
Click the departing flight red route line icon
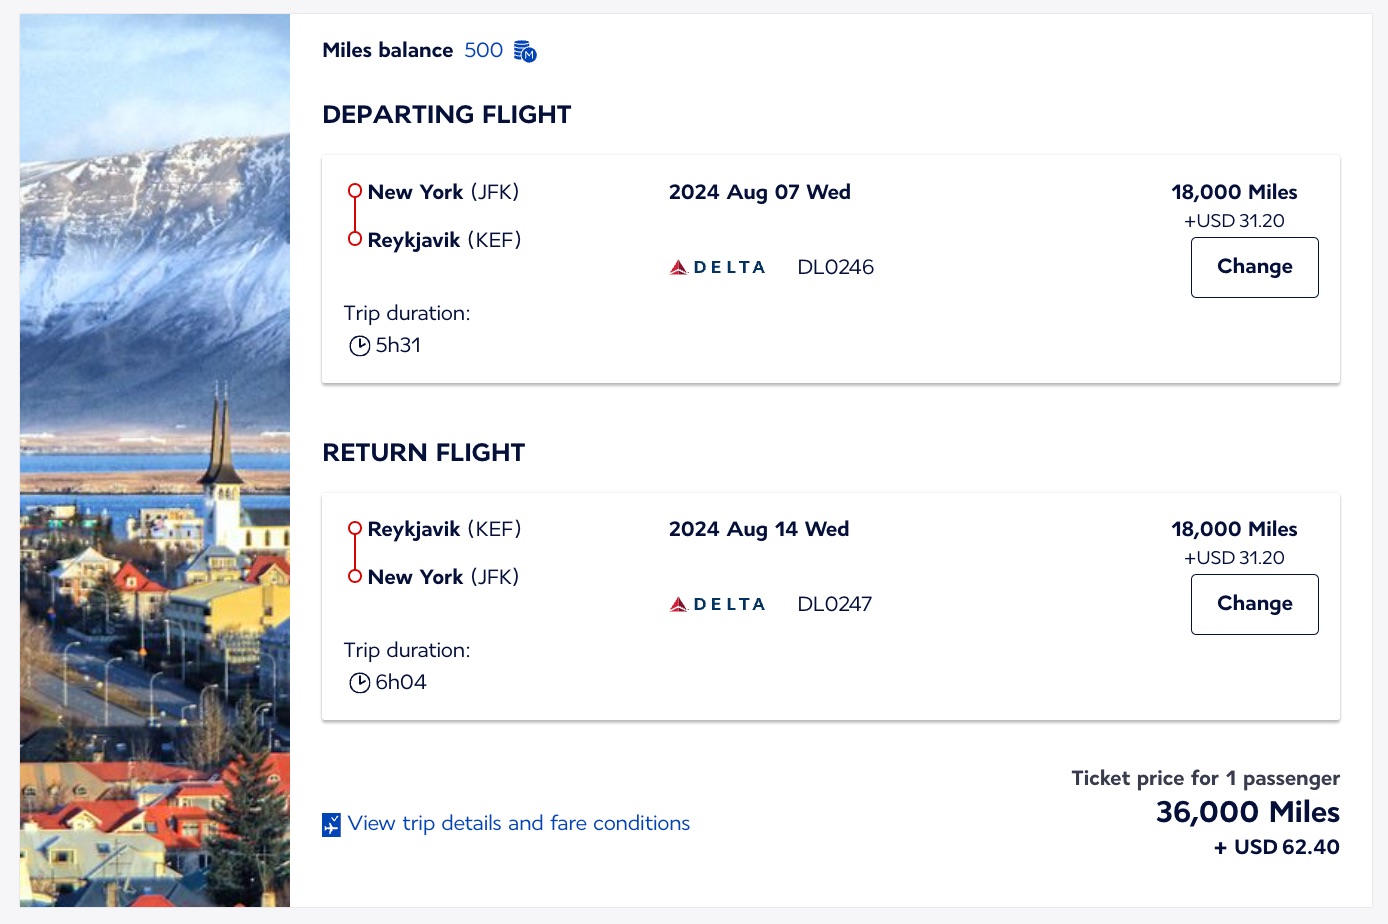pos(354,215)
